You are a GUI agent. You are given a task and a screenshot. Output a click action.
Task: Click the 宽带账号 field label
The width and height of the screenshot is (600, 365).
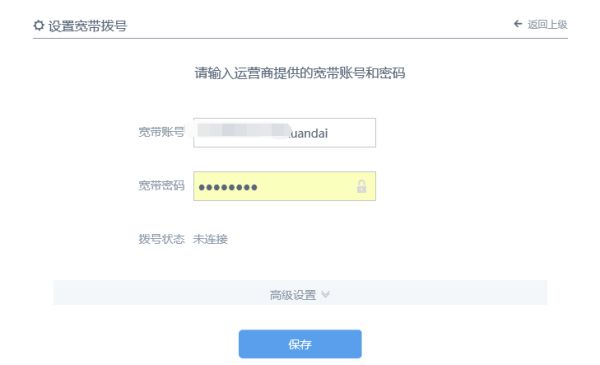coord(161,132)
